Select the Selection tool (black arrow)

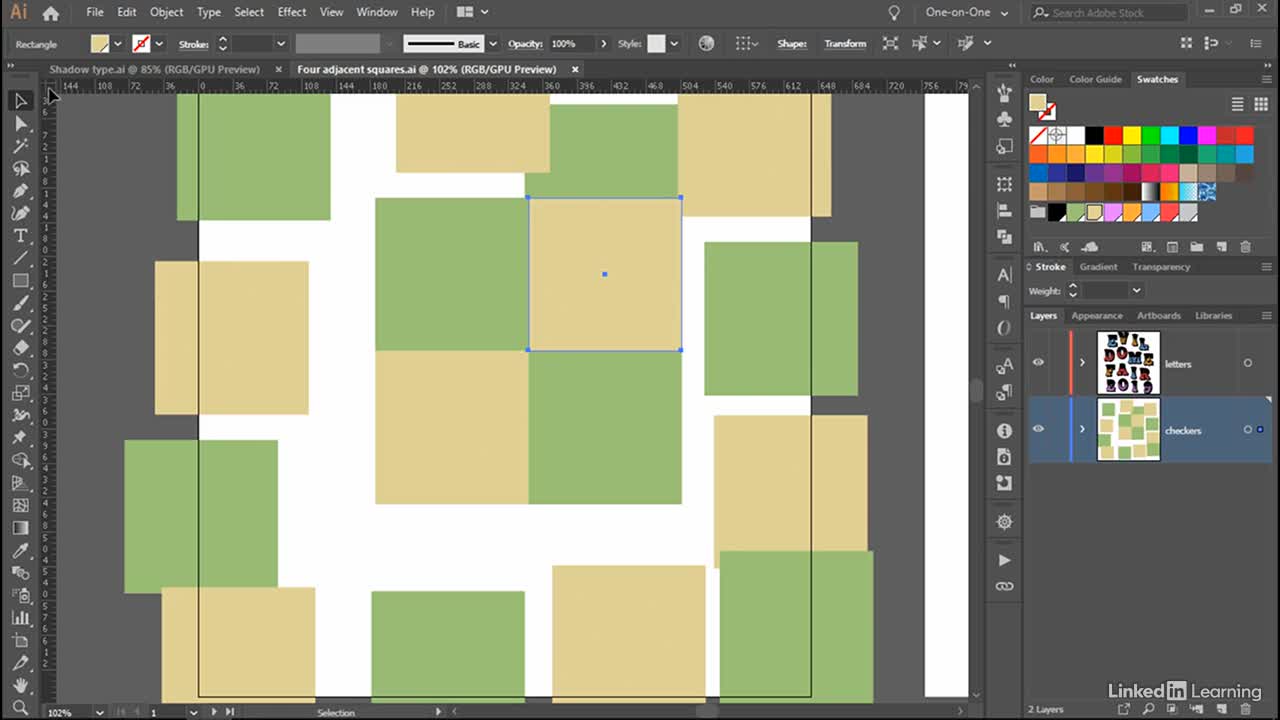point(20,101)
